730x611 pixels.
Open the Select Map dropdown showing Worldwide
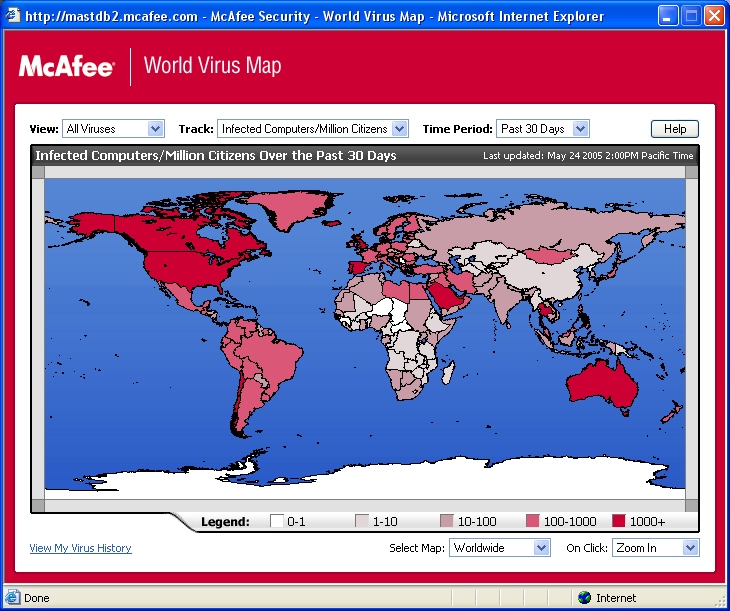[500, 548]
